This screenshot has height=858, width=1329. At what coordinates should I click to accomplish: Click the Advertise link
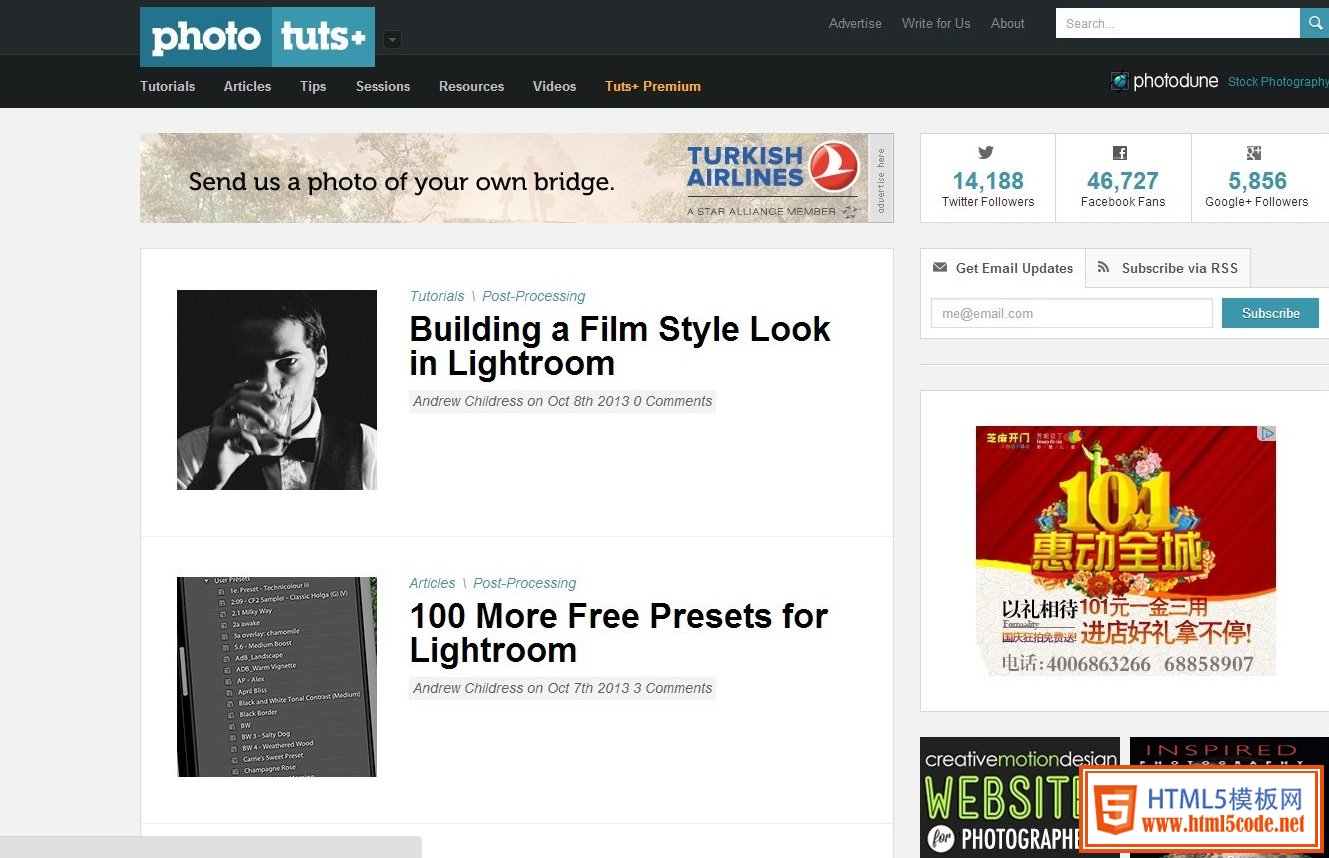point(855,23)
